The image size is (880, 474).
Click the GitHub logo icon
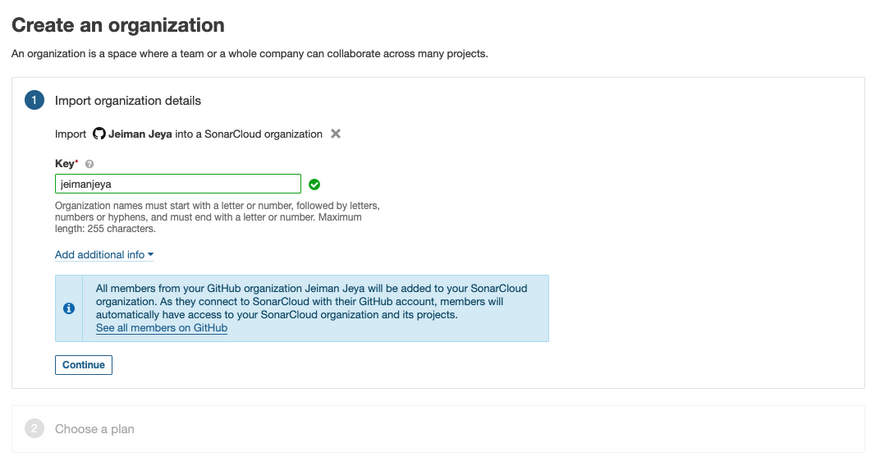click(99, 133)
